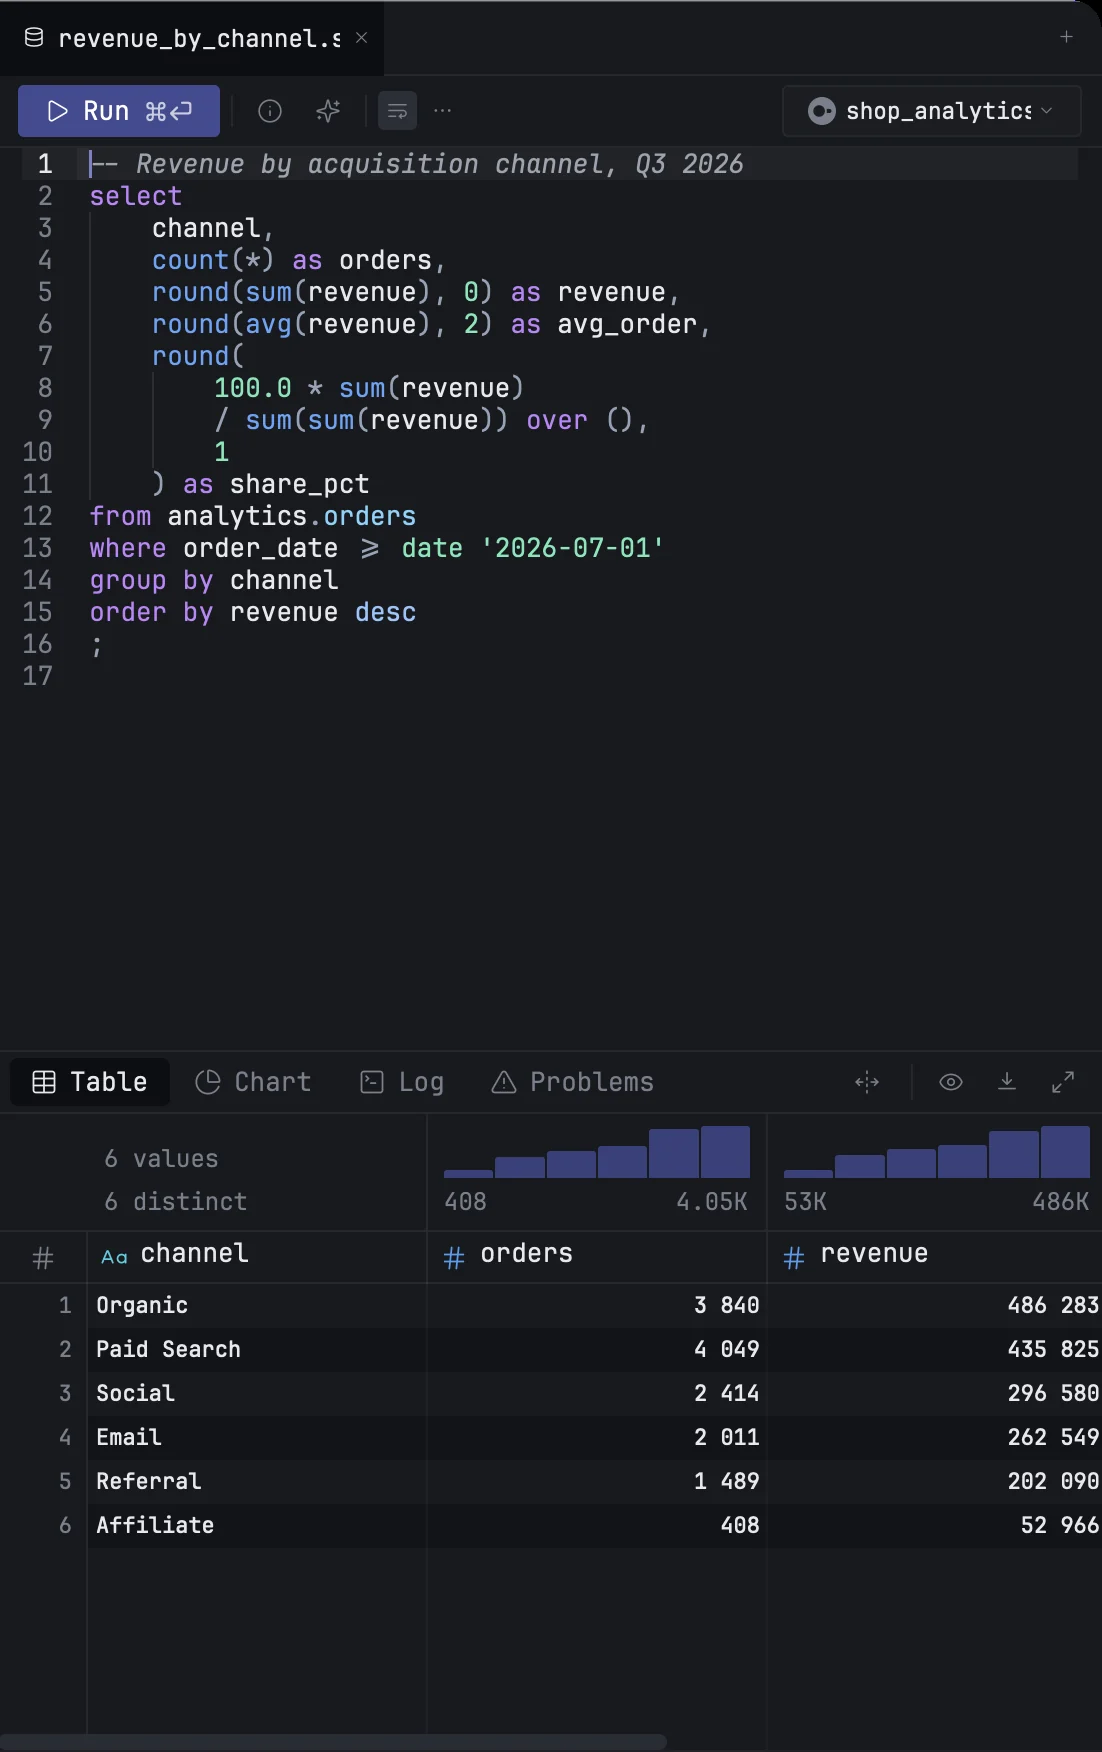This screenshot has width=1102, height=1752.
Task: Click the AI sparkle assistant icon
Action: click(328, 111)
